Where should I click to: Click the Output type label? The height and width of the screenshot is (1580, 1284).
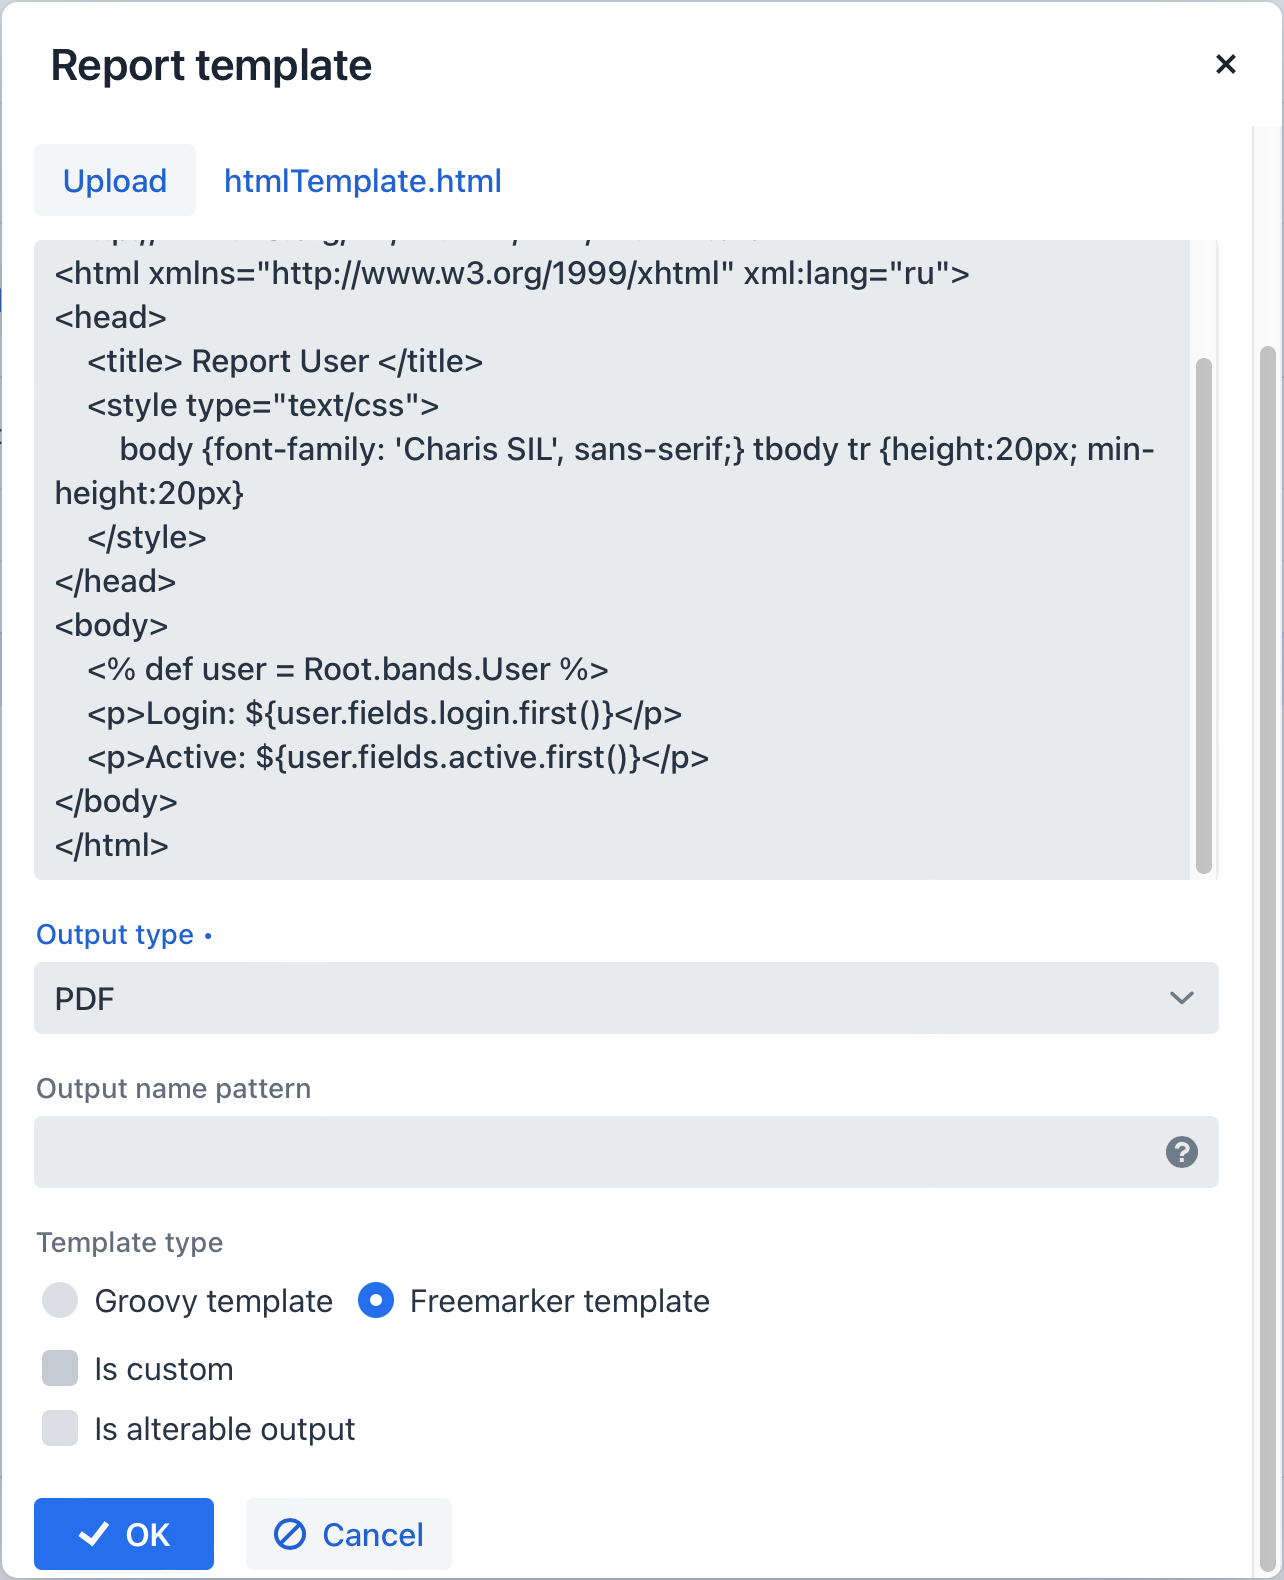coord(114,934)
